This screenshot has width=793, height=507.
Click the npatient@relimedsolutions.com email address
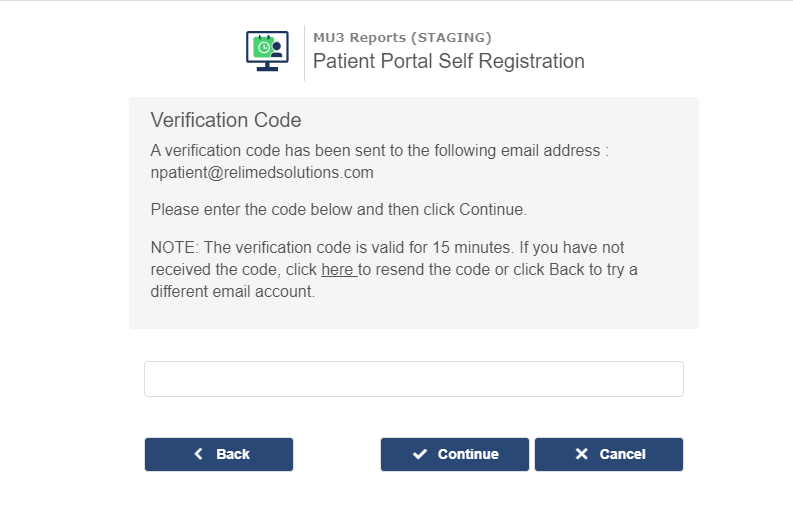262,173
